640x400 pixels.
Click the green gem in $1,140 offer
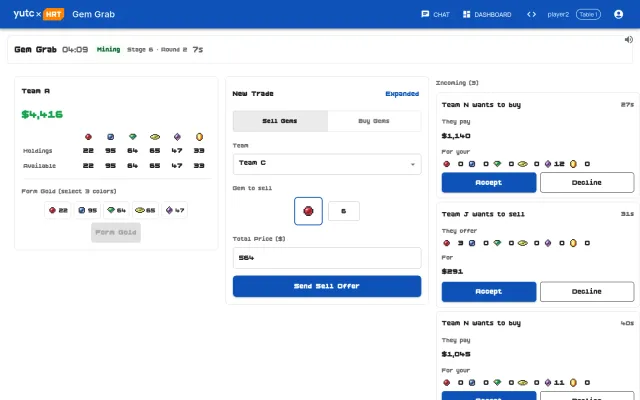click(497, 164)
